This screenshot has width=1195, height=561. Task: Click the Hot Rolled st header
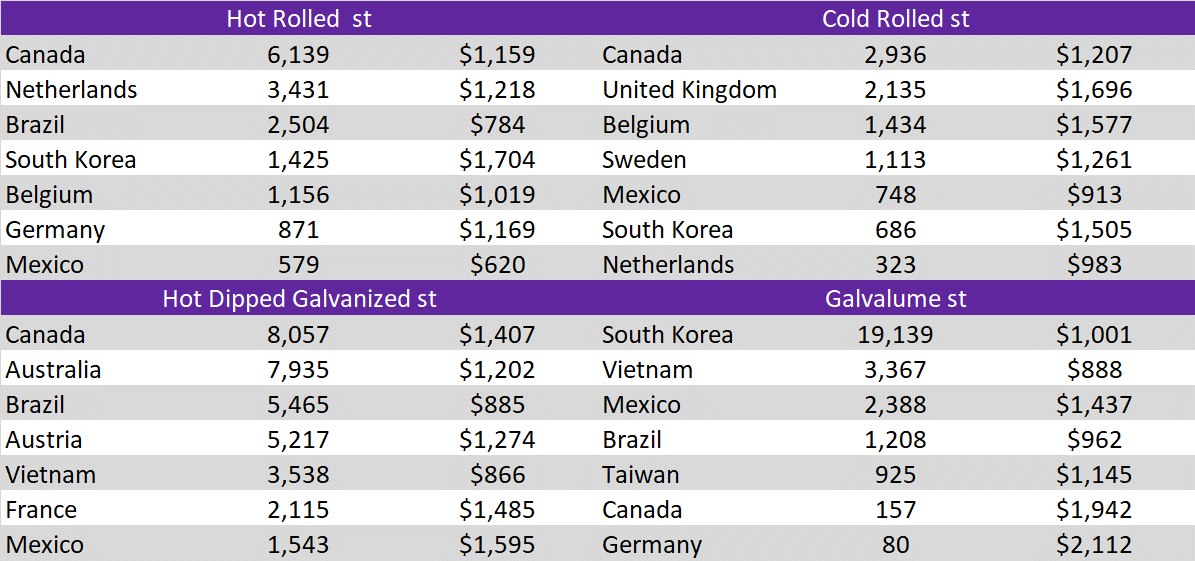tap(299, 19)
